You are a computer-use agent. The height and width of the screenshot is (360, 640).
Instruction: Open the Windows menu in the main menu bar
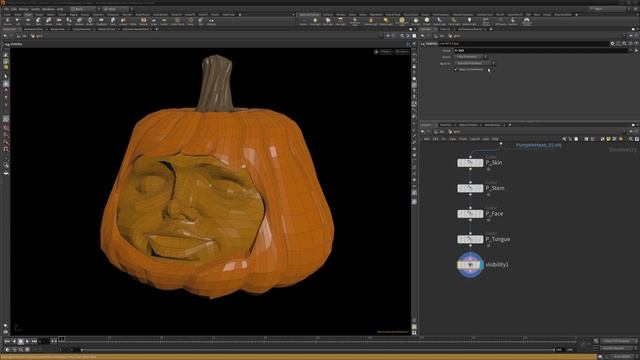pyautogui.click(x=48, y=9)
